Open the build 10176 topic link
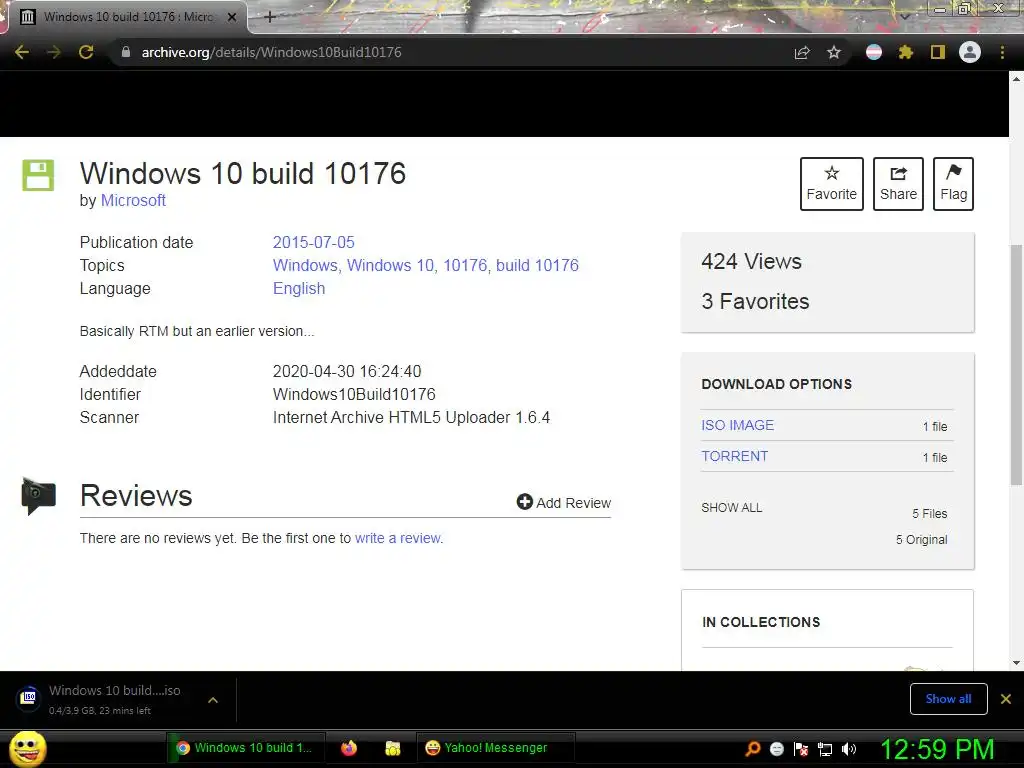Viewport: 1024px width, 768px height. (x=537, y=265)
